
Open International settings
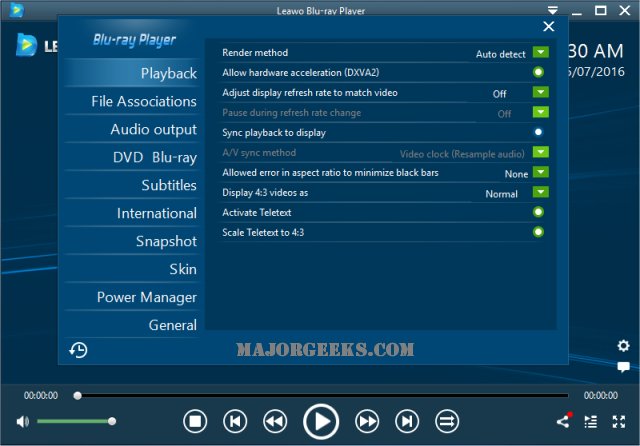tap(132, 213)
